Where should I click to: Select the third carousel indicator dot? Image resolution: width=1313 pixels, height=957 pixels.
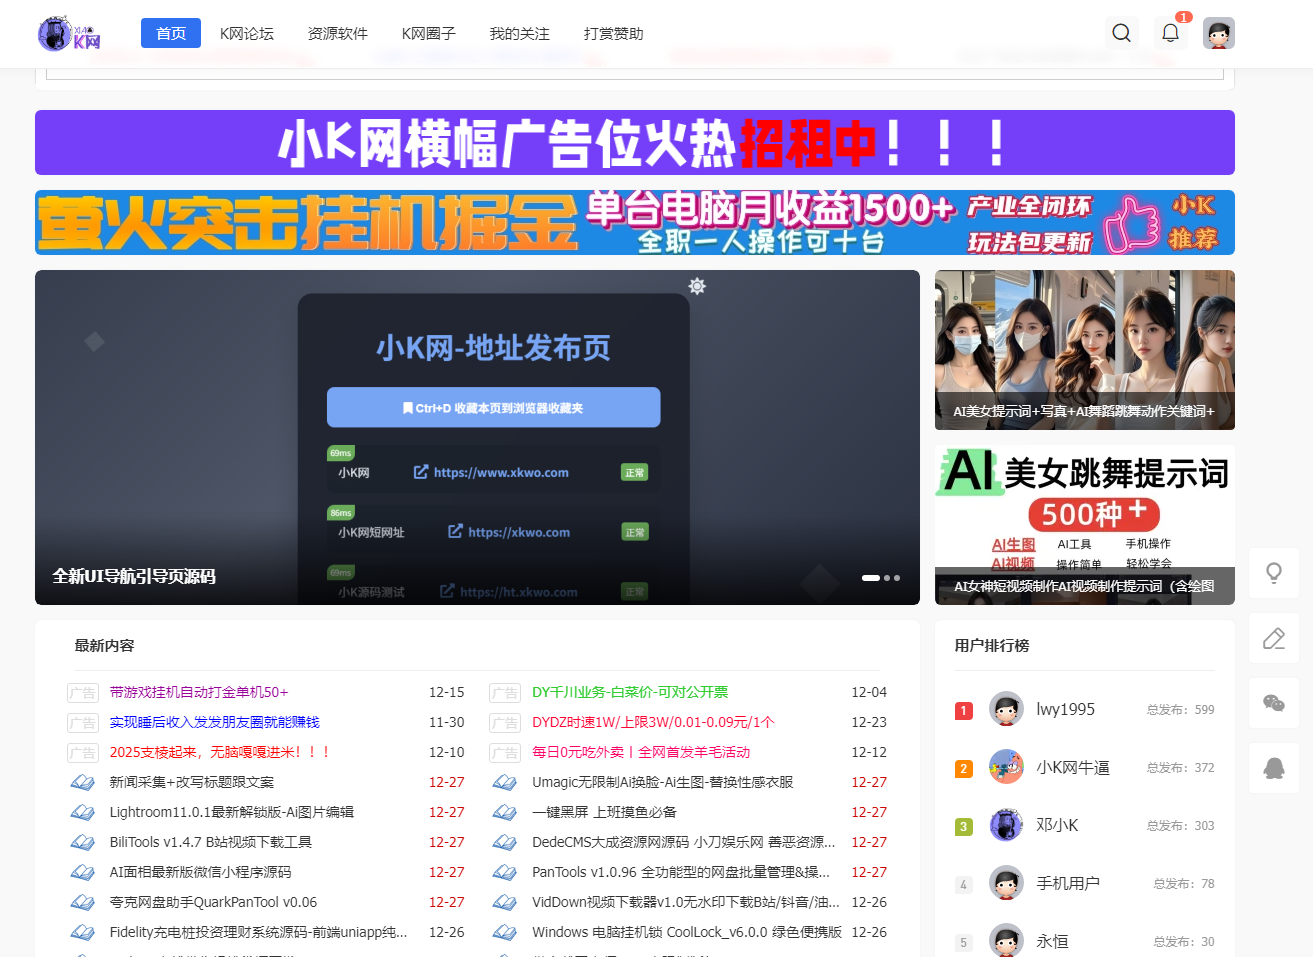(x=896, y=578)
